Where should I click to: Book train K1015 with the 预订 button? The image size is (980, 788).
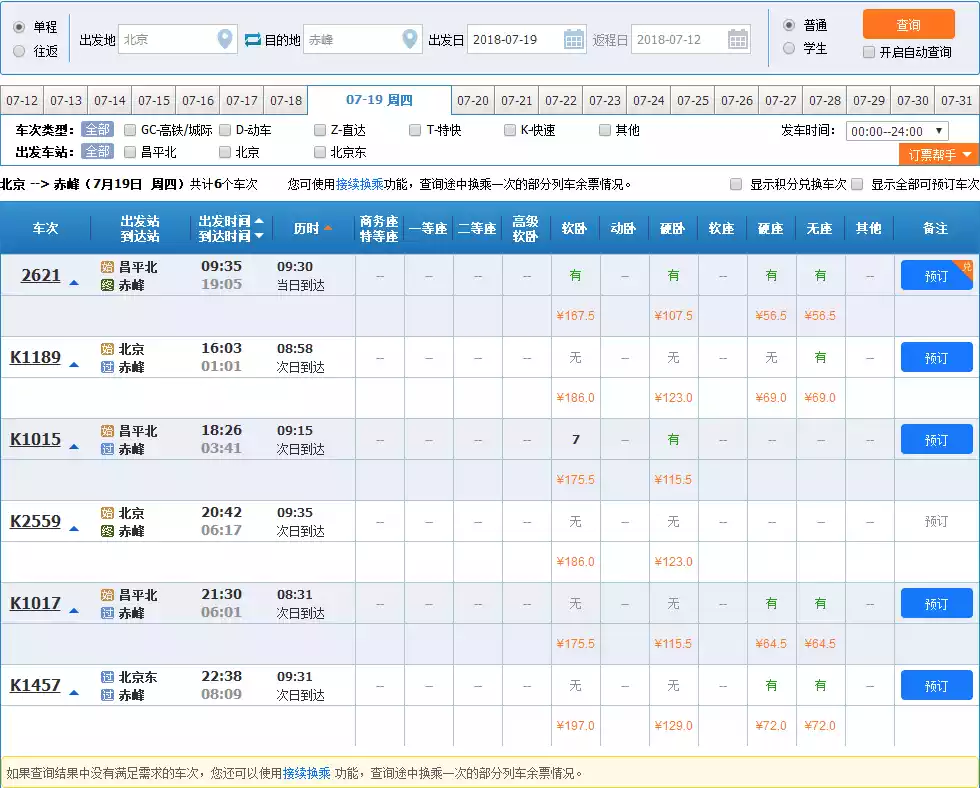coord(936,439)
